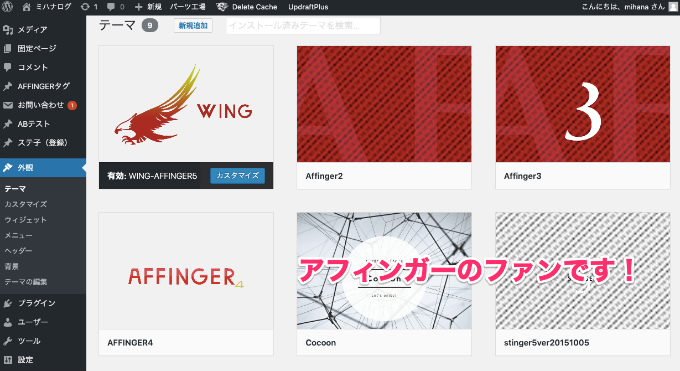This screenshot has width=680, height=371.
Task: Select the Cocoon theme thumbnail
Action: pos(384,271)
